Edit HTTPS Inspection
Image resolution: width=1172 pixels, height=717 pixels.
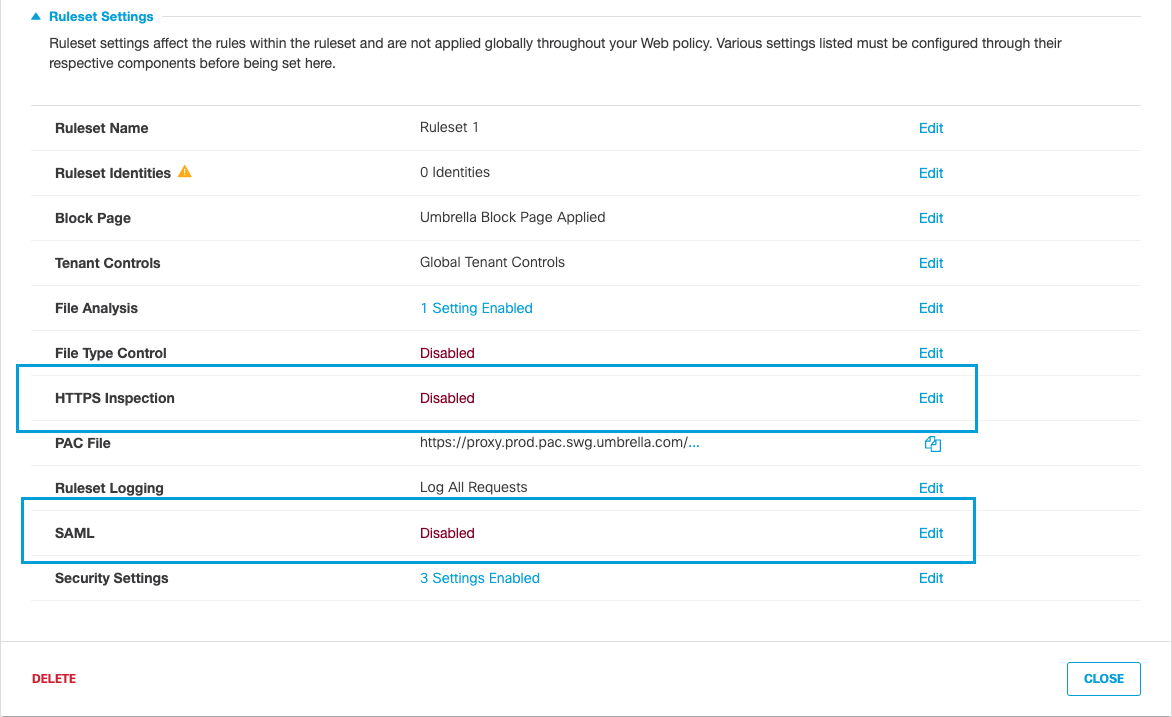(930, 397)
